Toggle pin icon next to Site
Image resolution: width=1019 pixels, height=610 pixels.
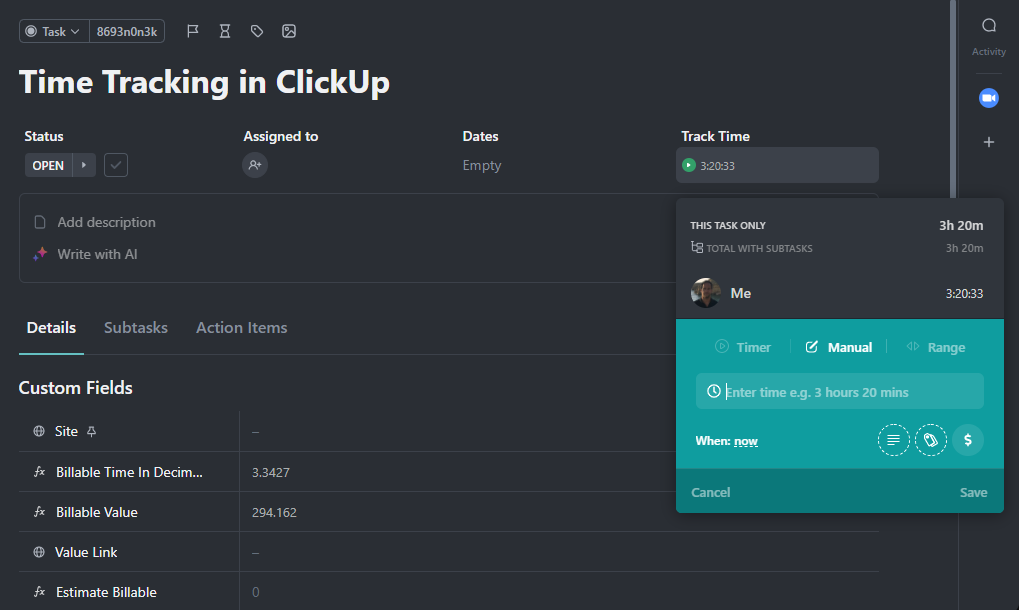pyautogui.click(x=92, y=431)
